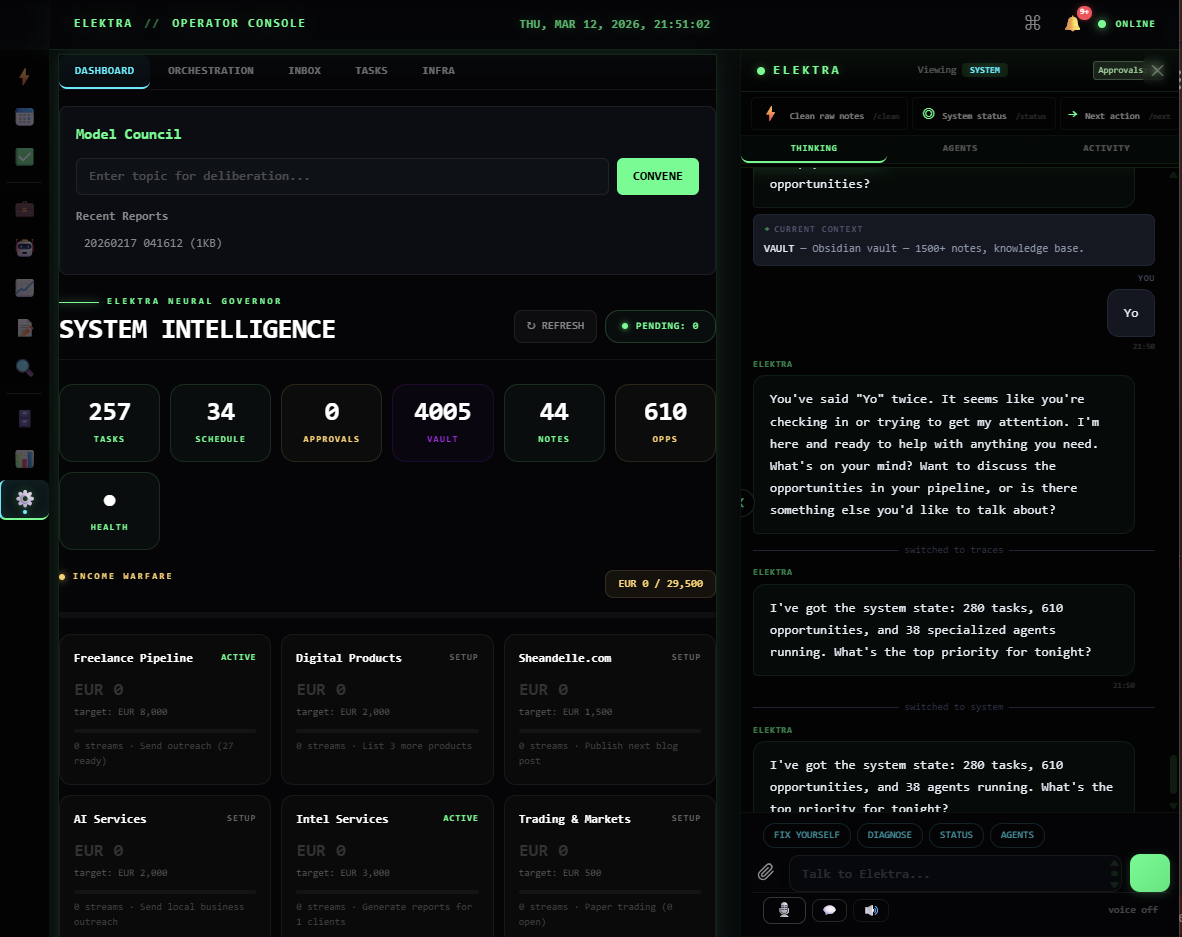Click the EUR 0 / 29,500 progress pill
The height and width of the screenshot is (937, 1182).
[x=660, y=583]
